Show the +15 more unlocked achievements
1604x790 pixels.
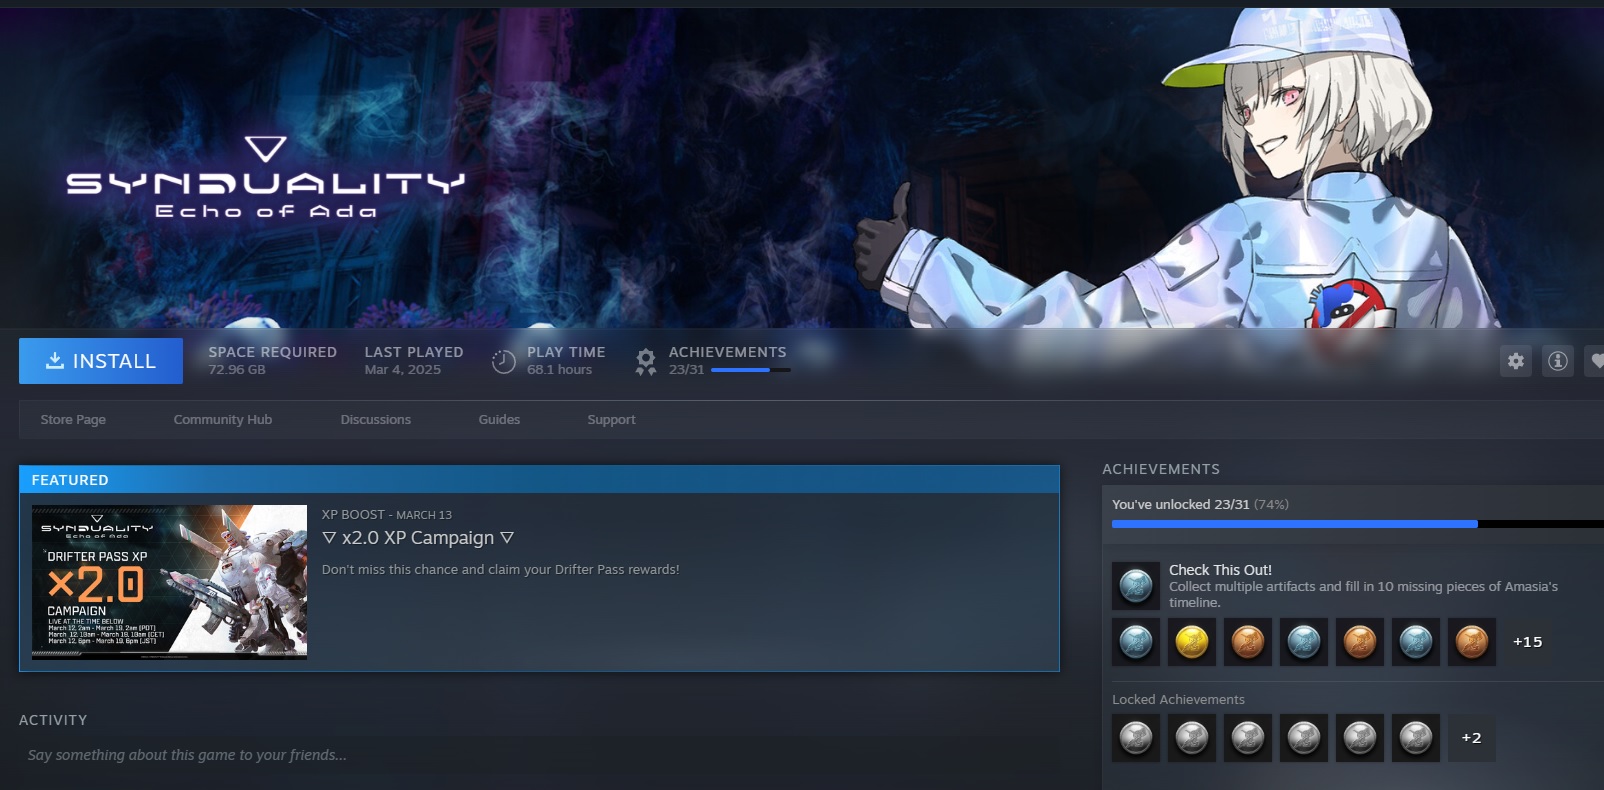(1527, 642)
